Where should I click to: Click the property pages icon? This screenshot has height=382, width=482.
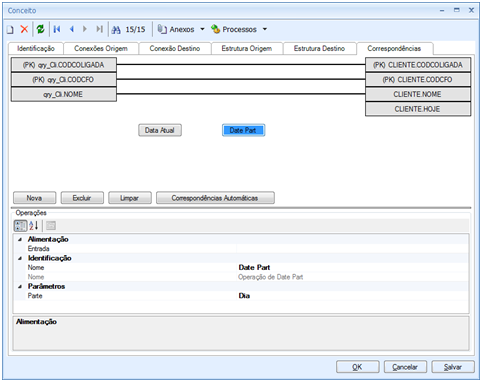tap(51, 226)
